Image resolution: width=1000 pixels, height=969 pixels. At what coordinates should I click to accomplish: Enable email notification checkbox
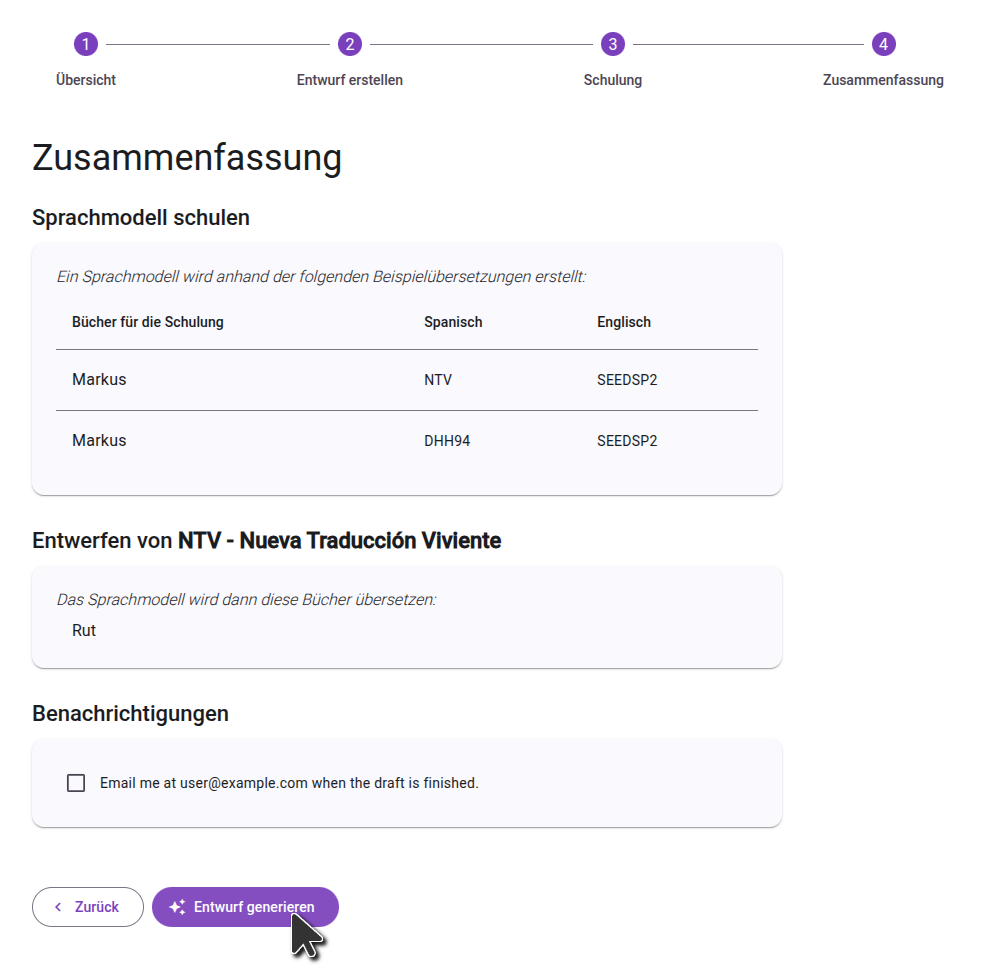(76, 783)
